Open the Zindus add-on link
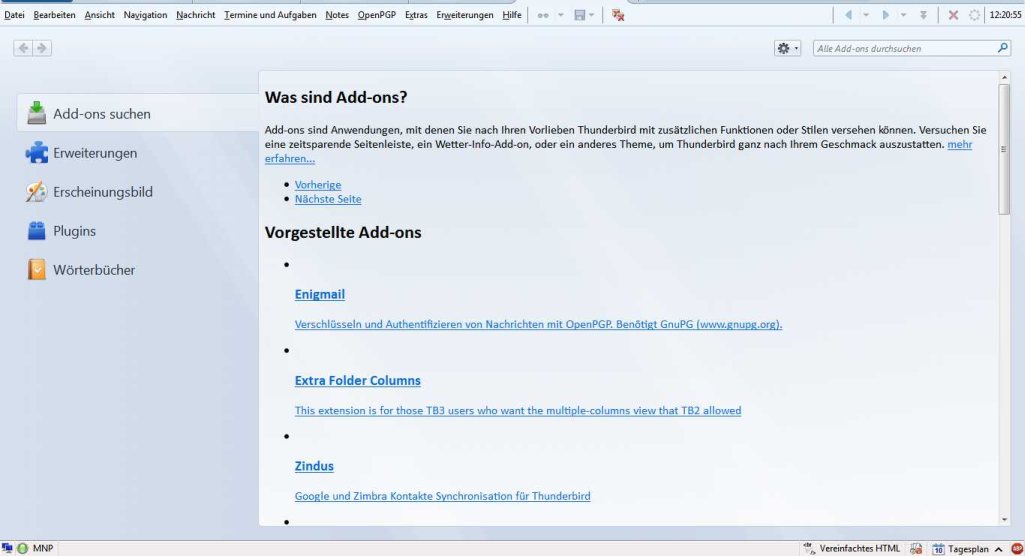Screen dimensions: 1025x556 click(314, 466)
